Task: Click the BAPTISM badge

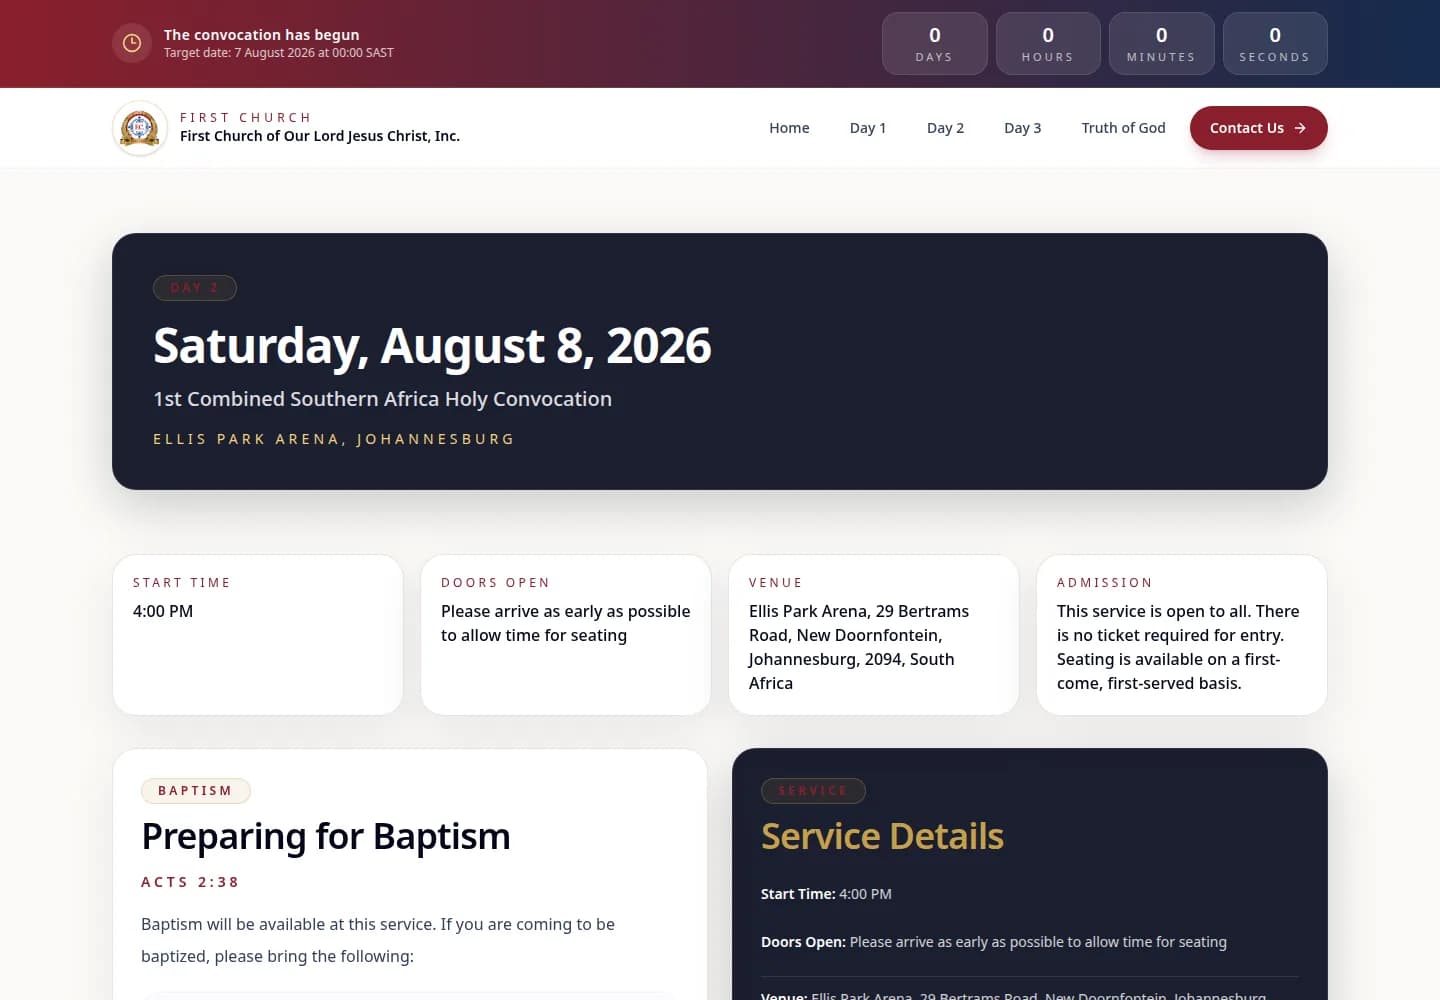Action: click(196, 791)
